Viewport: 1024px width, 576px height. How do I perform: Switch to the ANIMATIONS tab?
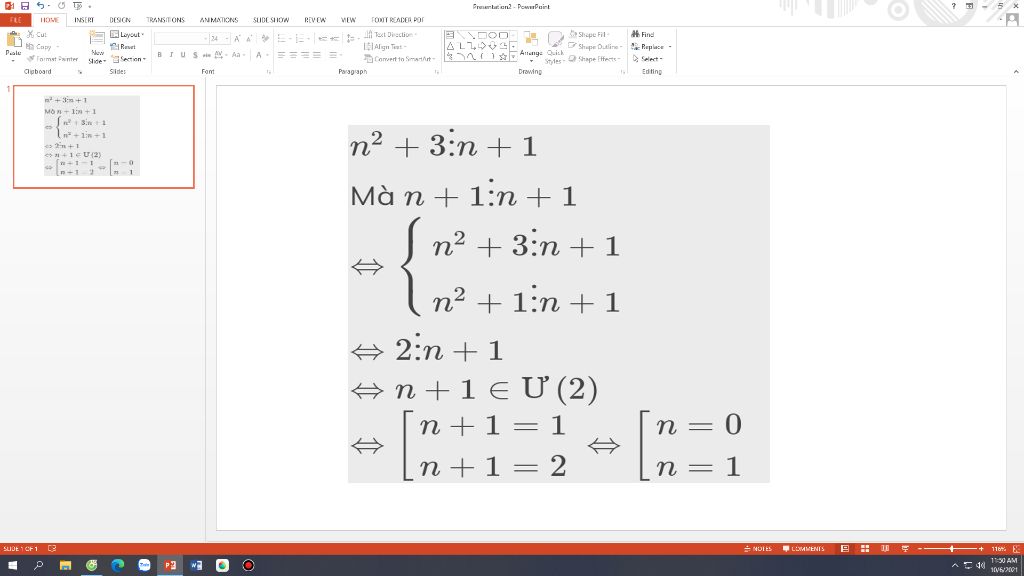219,20
